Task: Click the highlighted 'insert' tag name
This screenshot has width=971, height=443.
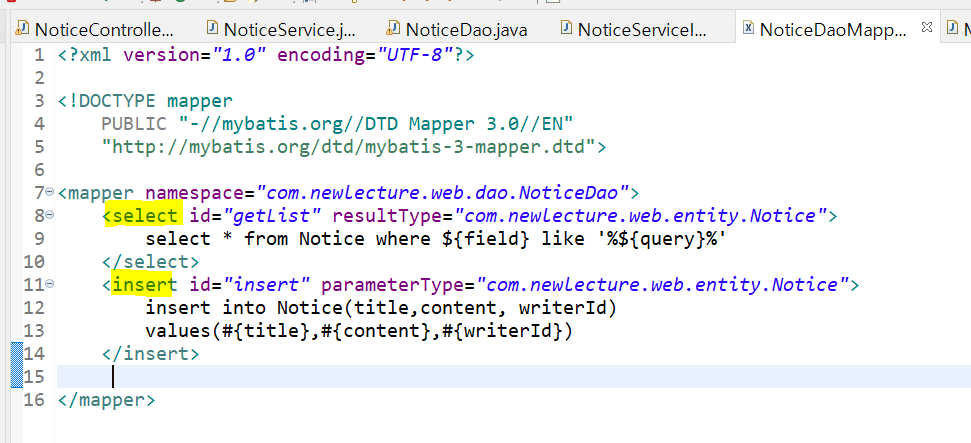Action: click(x=146, y=284)
